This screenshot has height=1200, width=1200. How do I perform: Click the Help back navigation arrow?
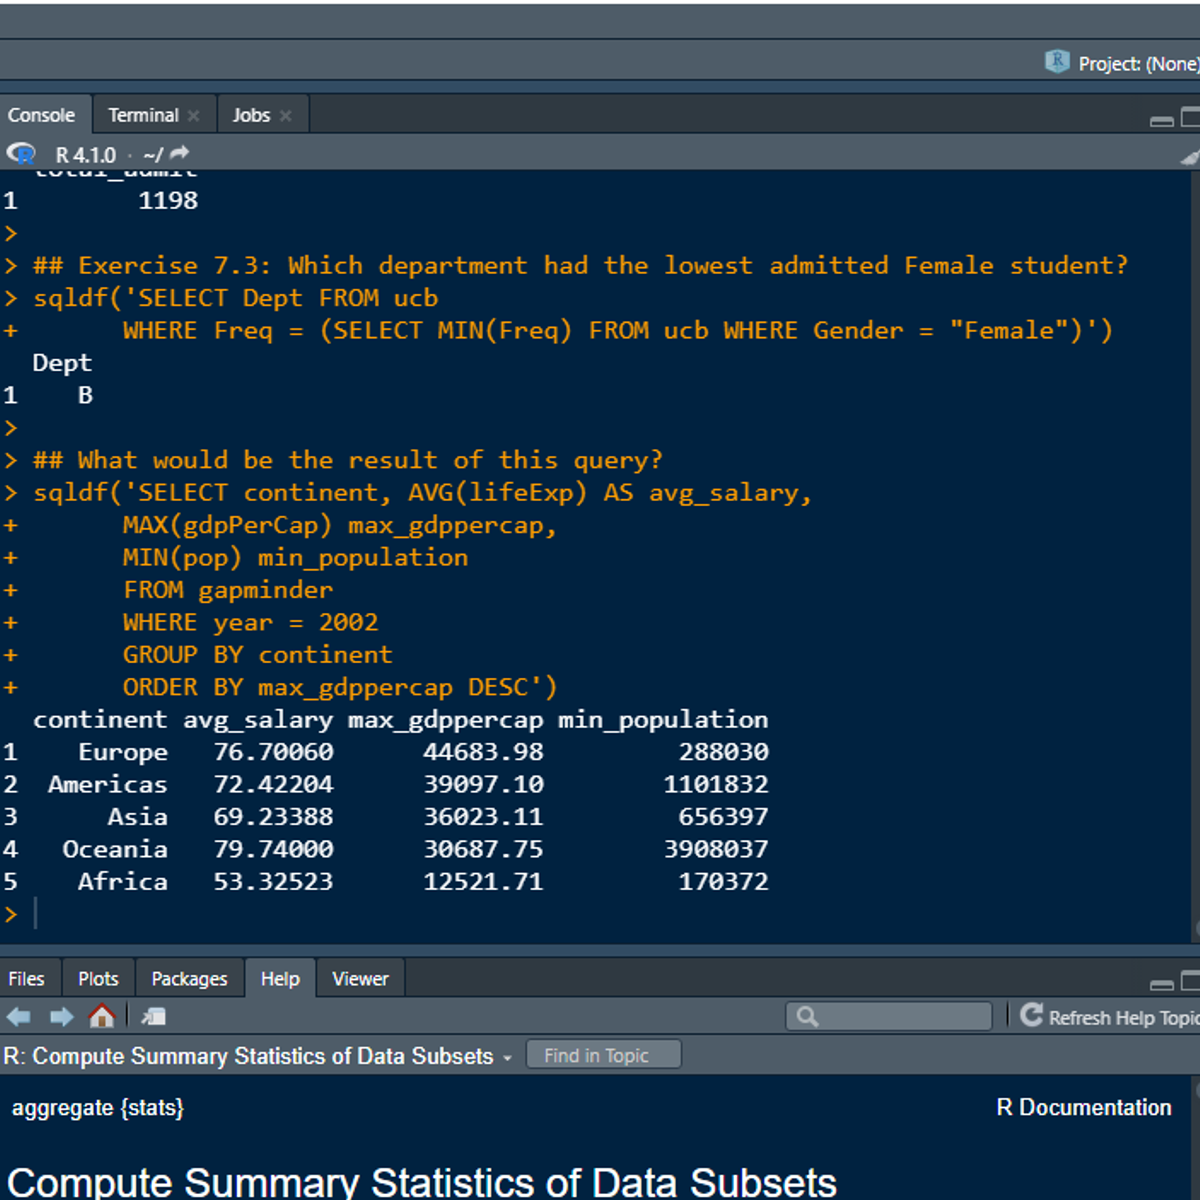coord(18,1017)
